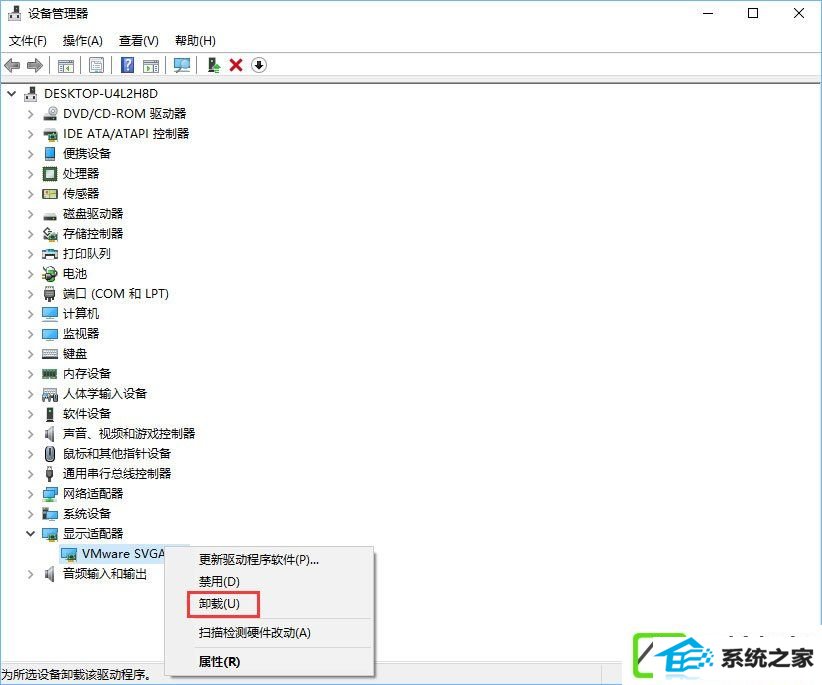
Task: Choose 扫描检测硬件改动(A) in context menu
Action: tap(269, 633)
